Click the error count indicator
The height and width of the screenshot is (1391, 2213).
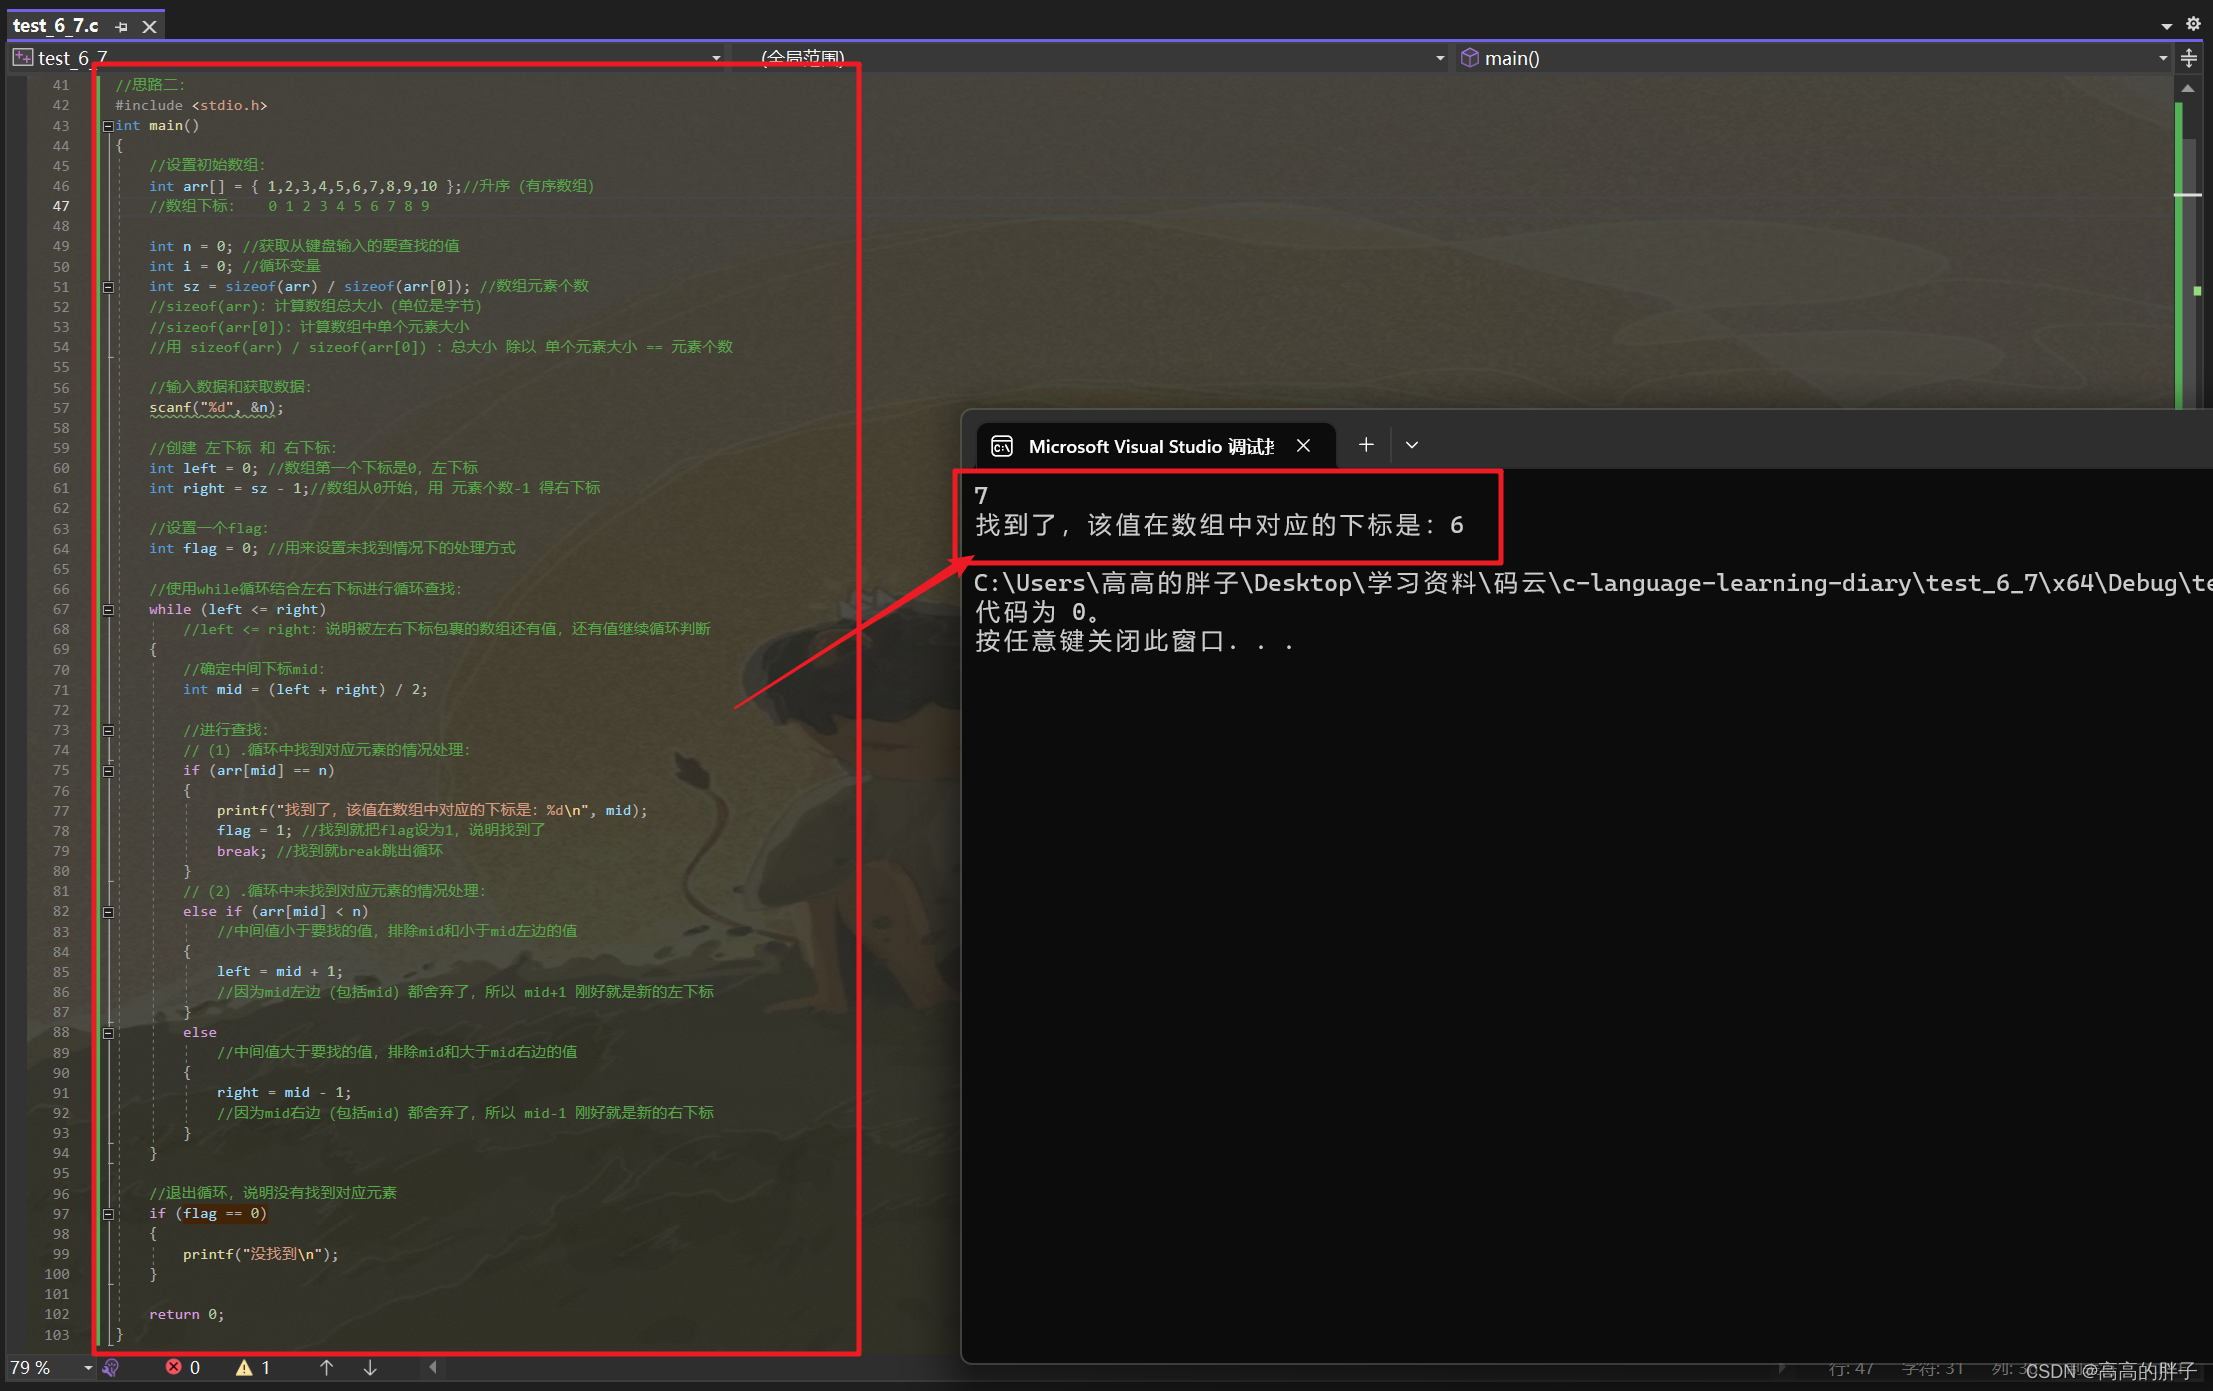click(x=183, y=1367)
